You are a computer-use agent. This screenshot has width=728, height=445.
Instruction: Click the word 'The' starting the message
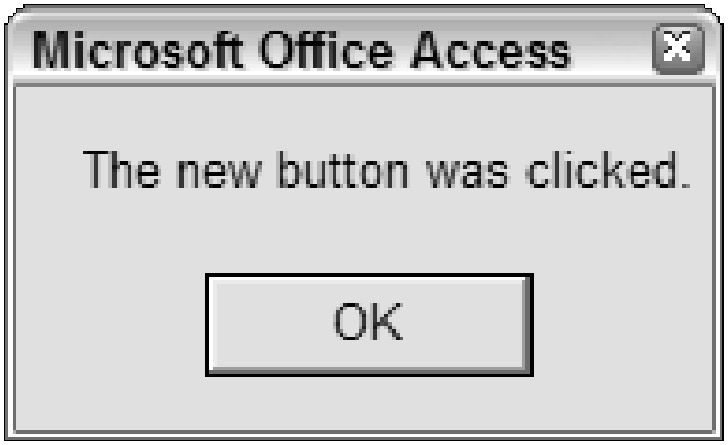pos(117,172)
